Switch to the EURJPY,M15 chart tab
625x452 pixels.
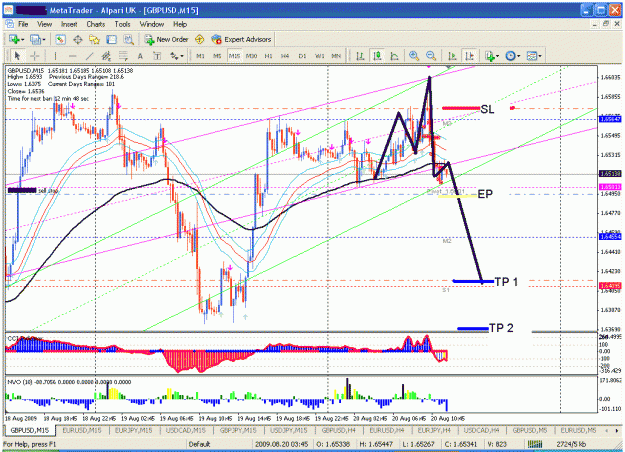tap(133, 430)
